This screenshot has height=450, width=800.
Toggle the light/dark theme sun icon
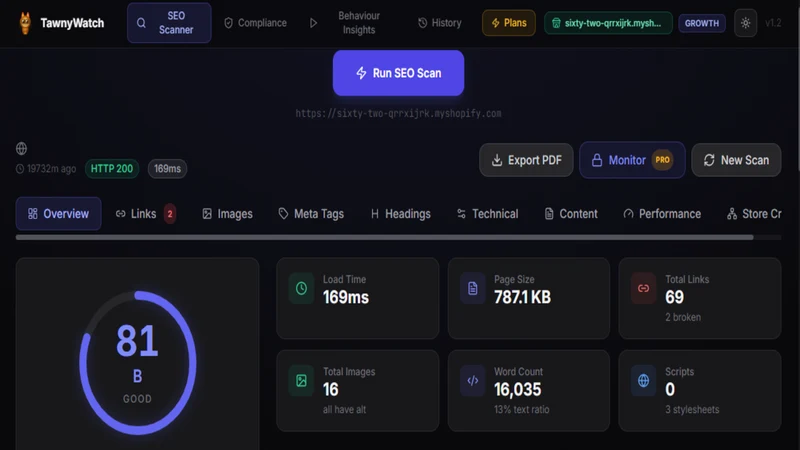[745, 23]
